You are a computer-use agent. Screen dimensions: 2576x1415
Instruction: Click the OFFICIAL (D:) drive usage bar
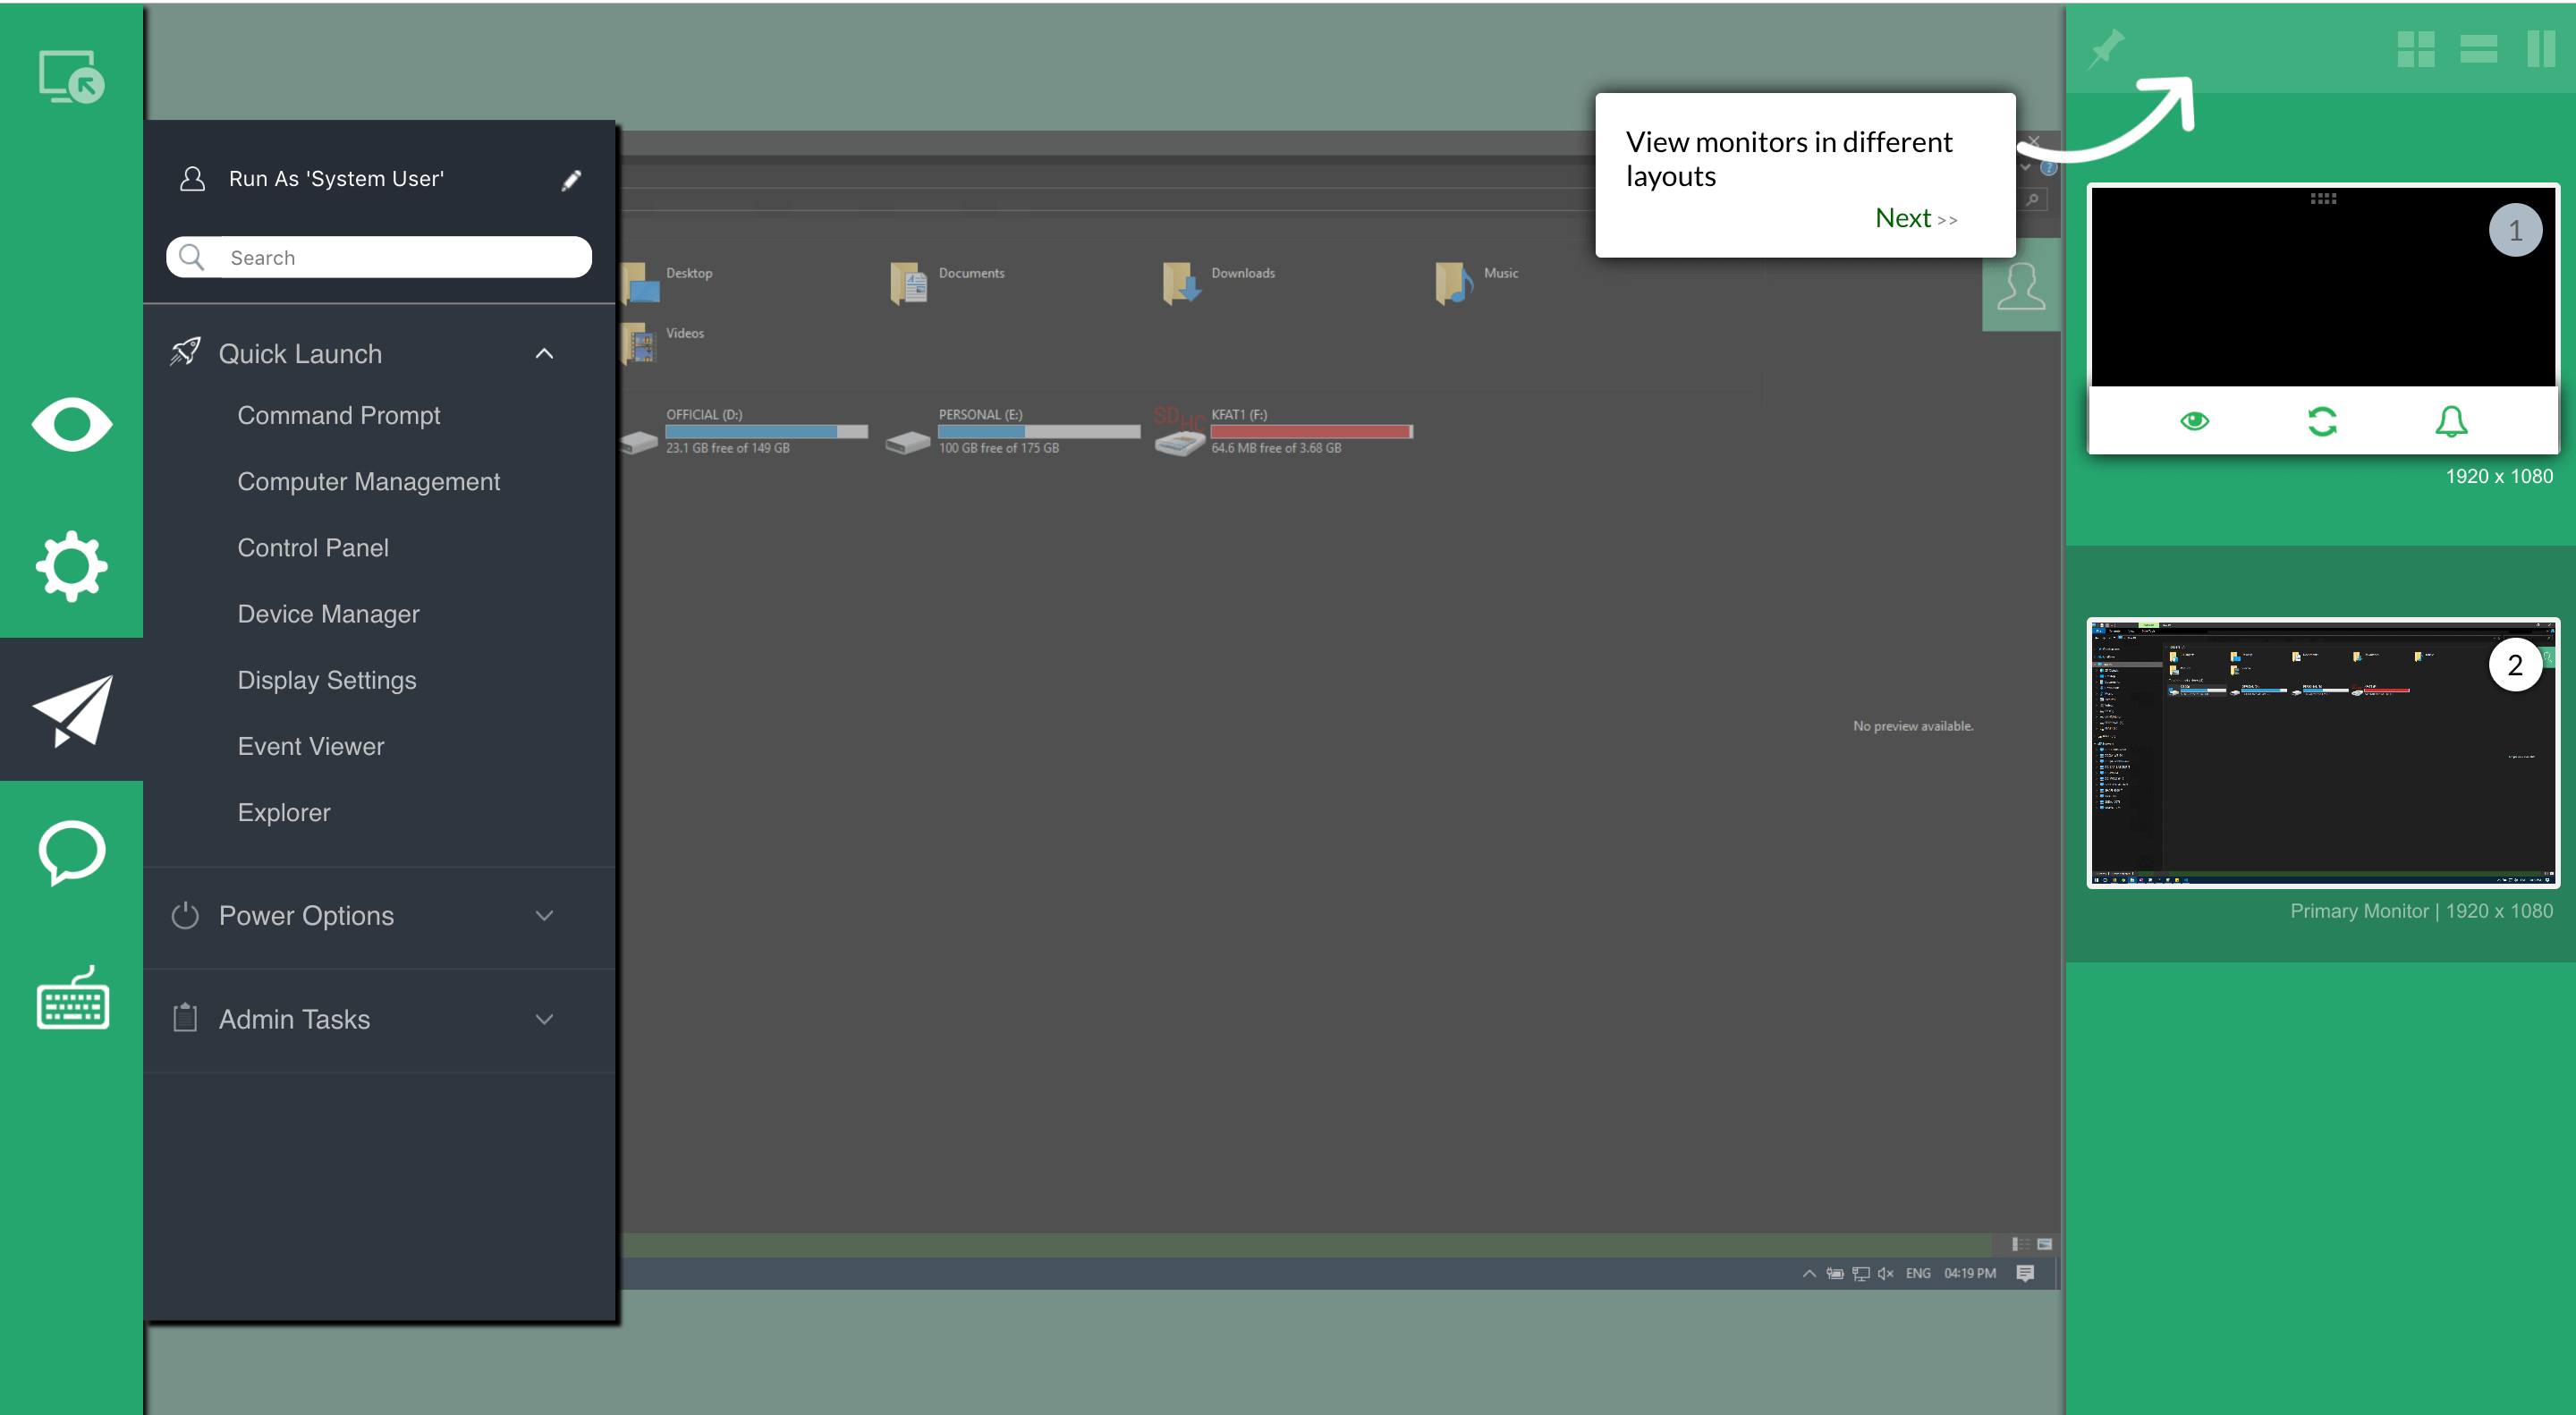click(766, 431)
